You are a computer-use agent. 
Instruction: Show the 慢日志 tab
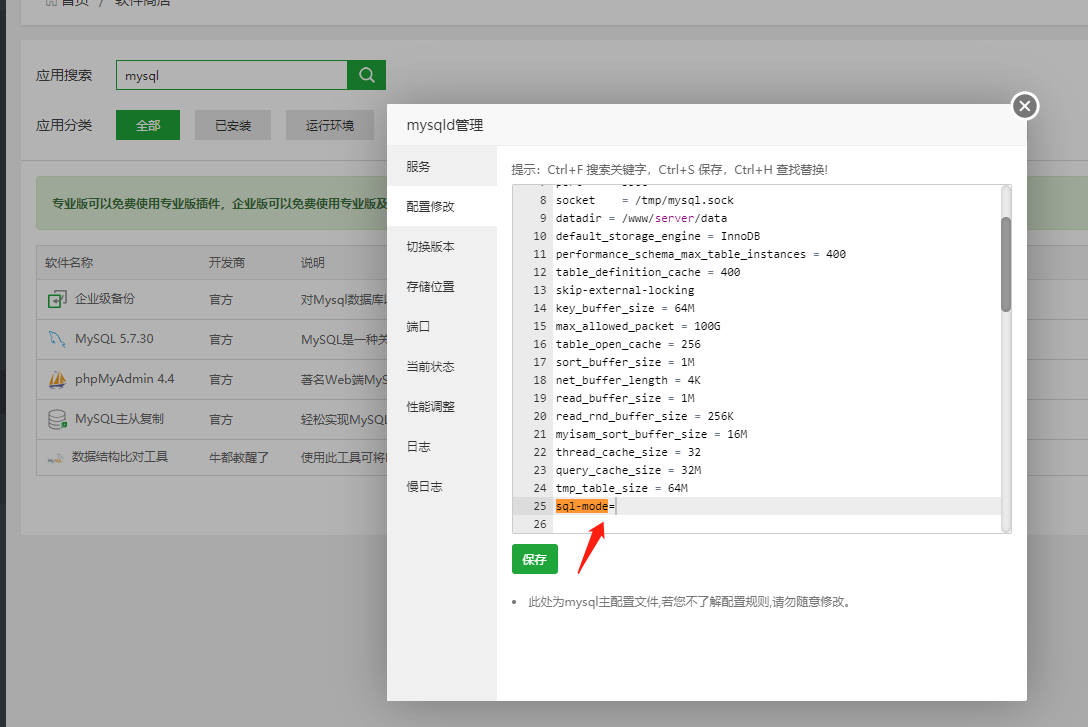(x=424, y=486)
